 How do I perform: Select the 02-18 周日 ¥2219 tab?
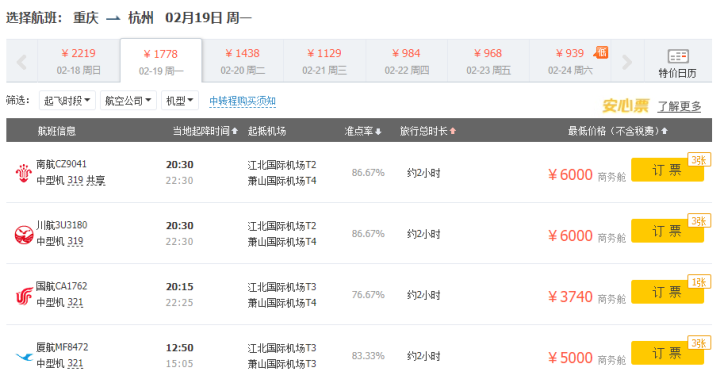[79, 62]
